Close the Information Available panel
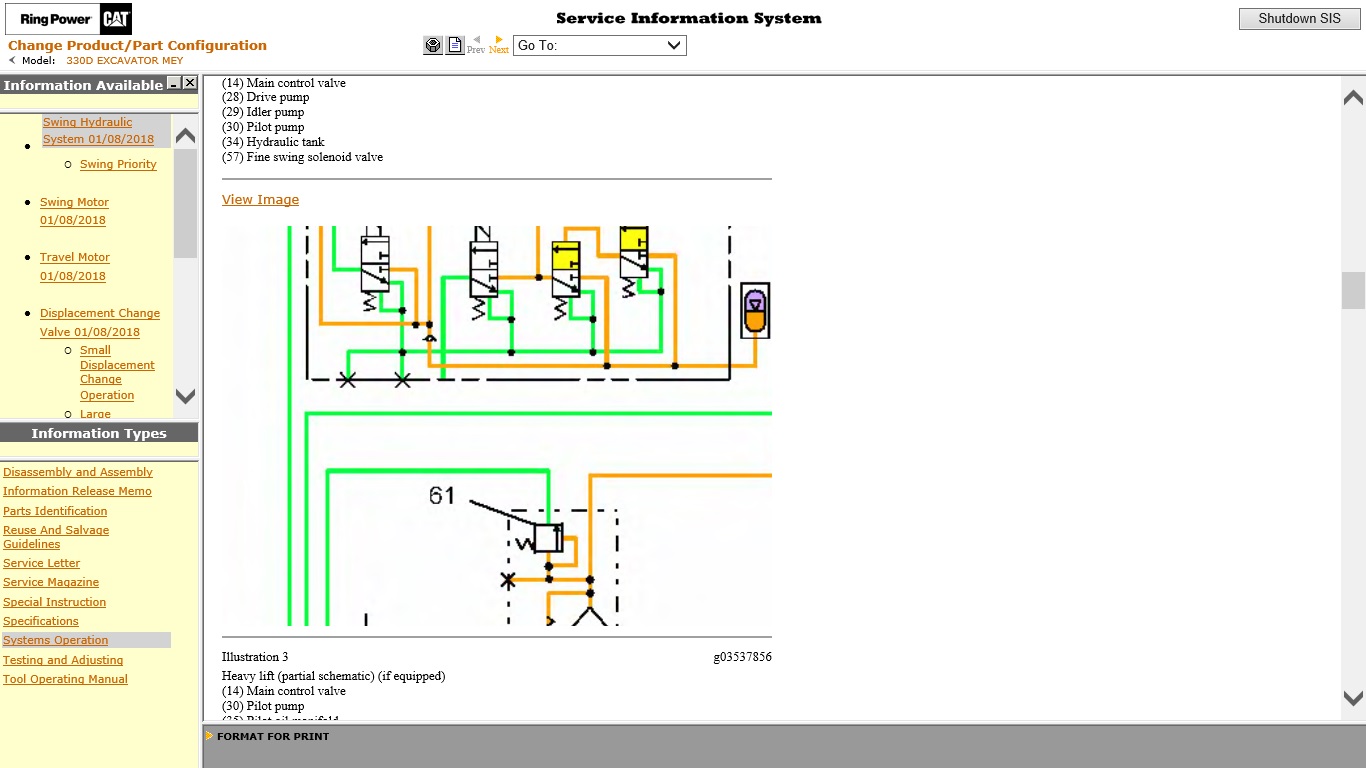The height and width of the screenshot is (768, 1366). 189,84
